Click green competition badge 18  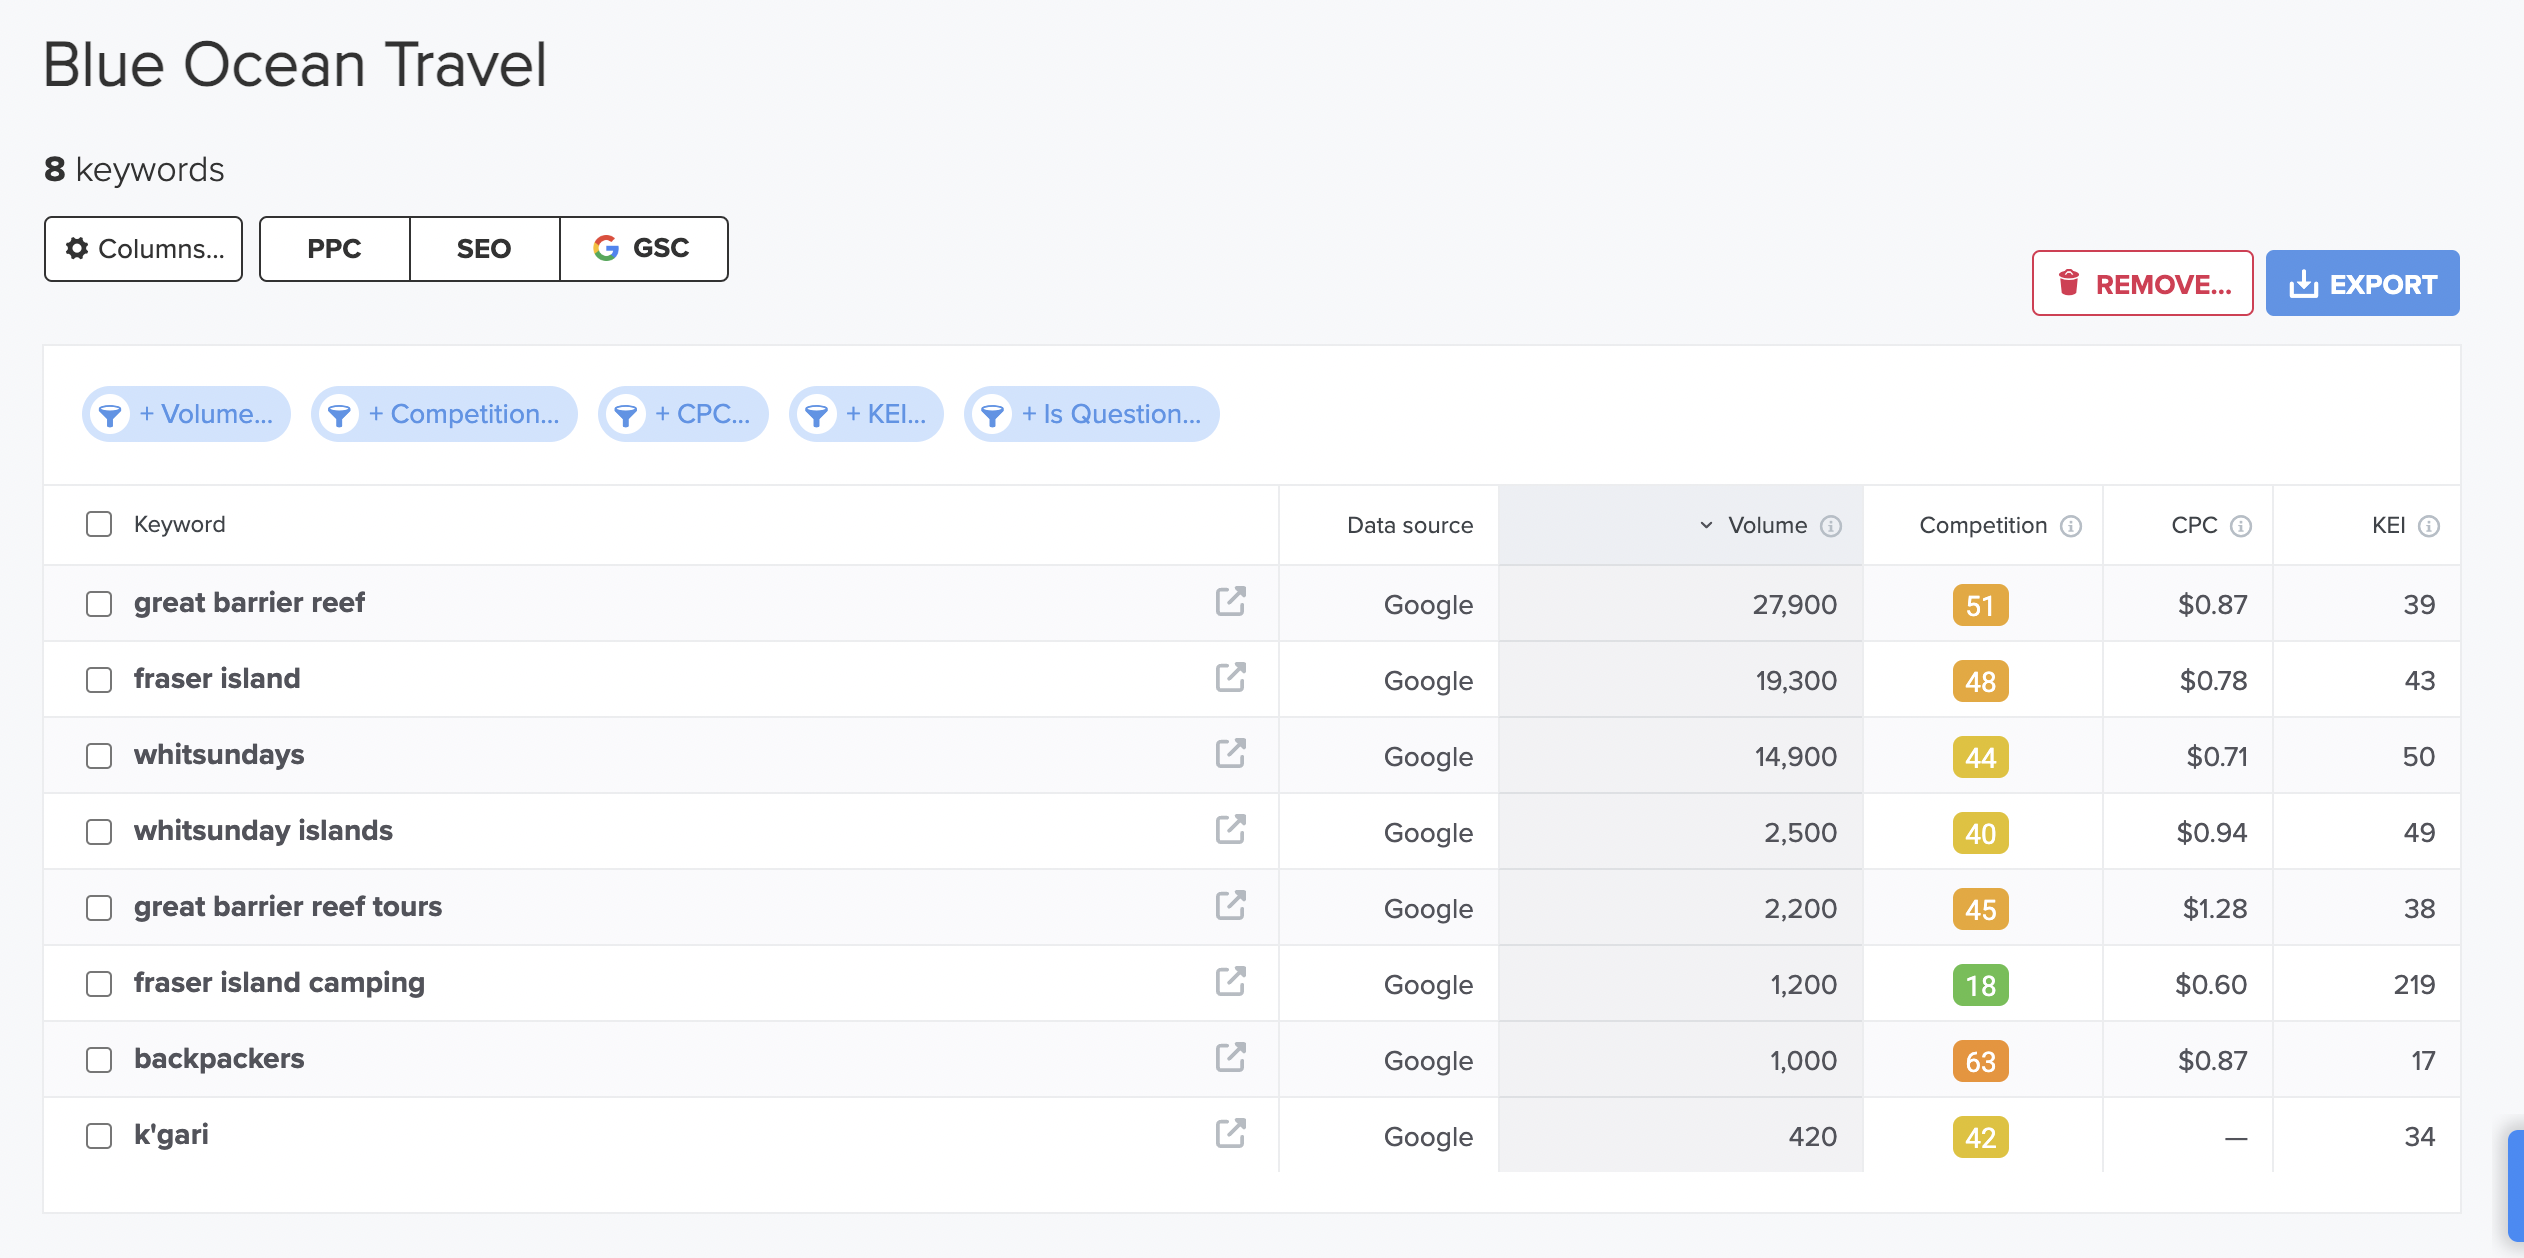1980,985
